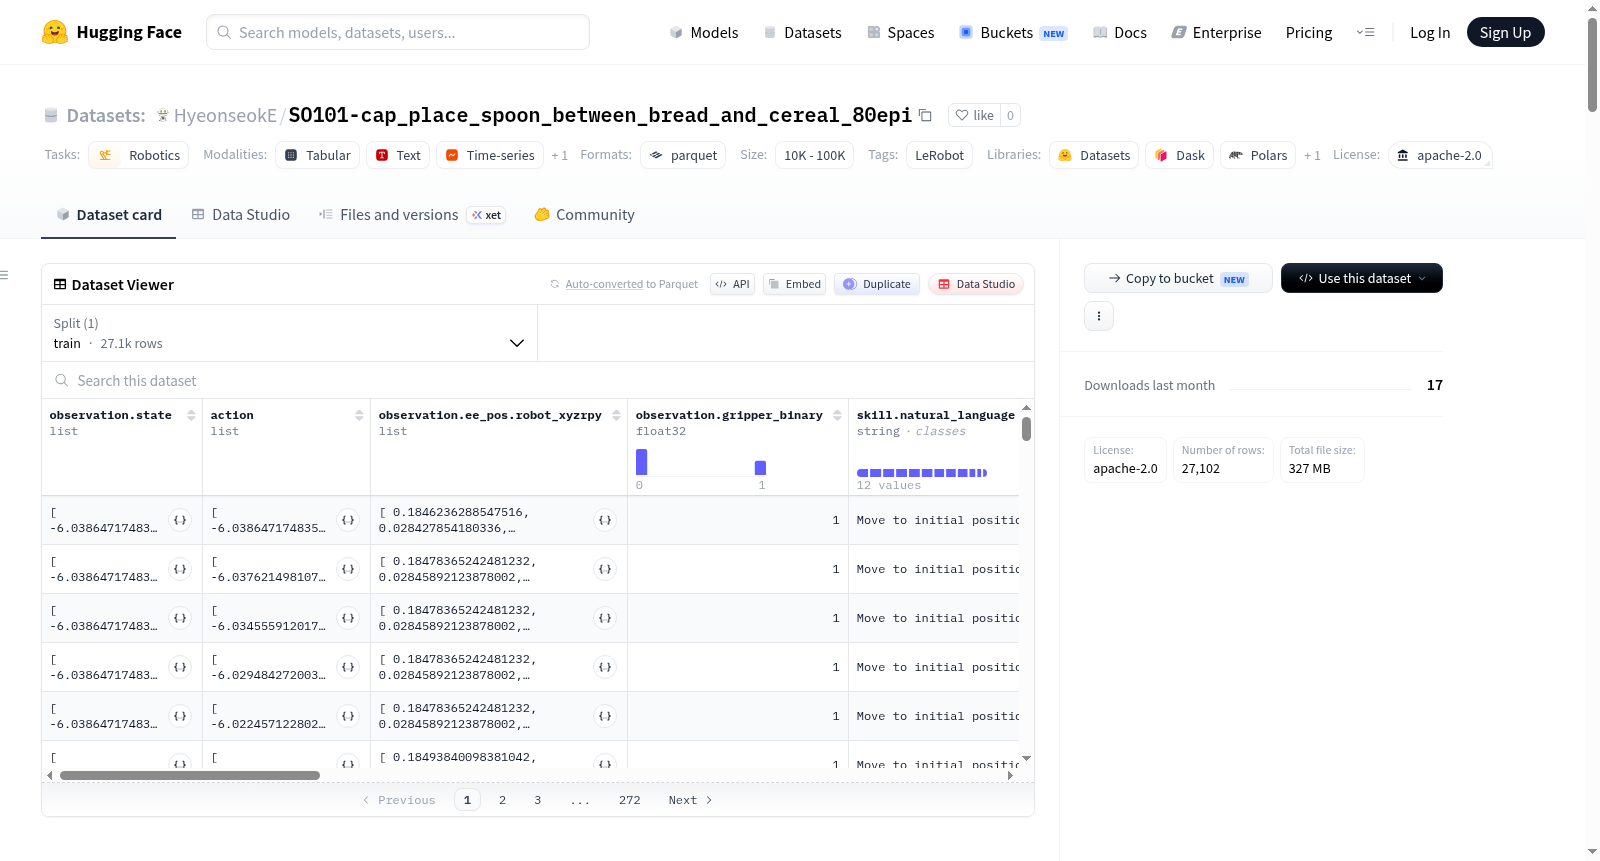Focus the Search this dataset field

[538, 381]
